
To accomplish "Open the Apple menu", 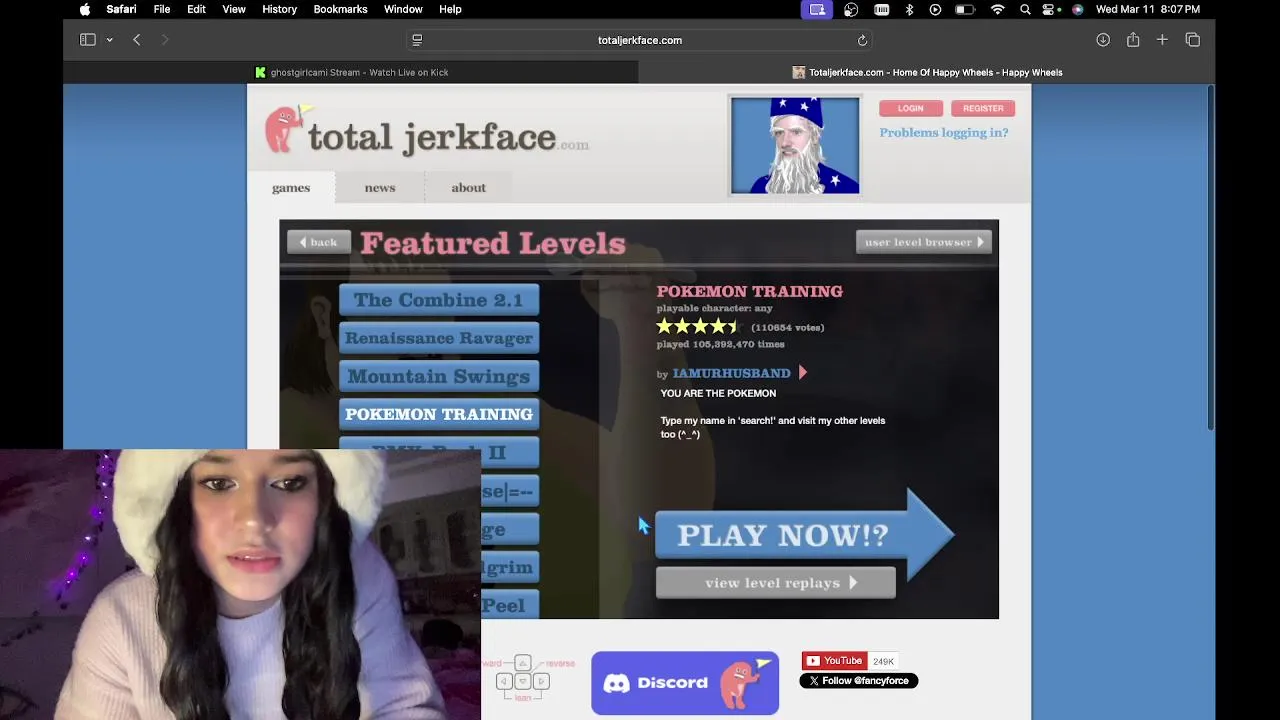I will coord(85,9).
